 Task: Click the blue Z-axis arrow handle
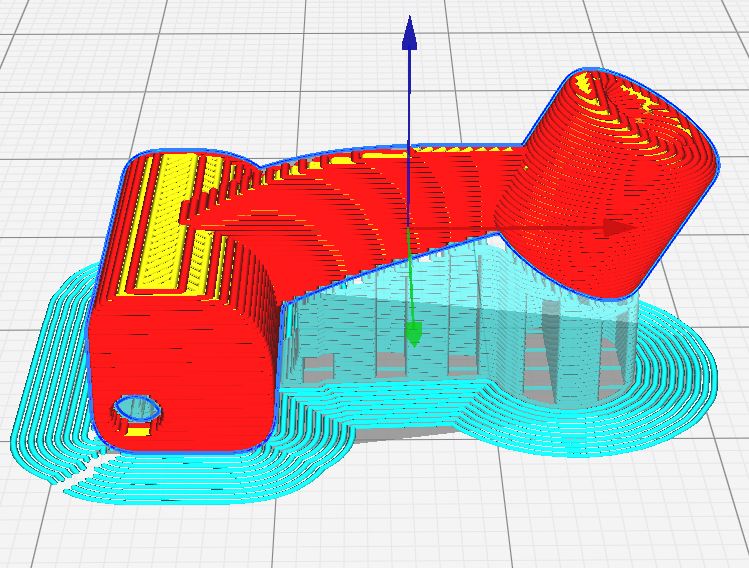point(409,33)
